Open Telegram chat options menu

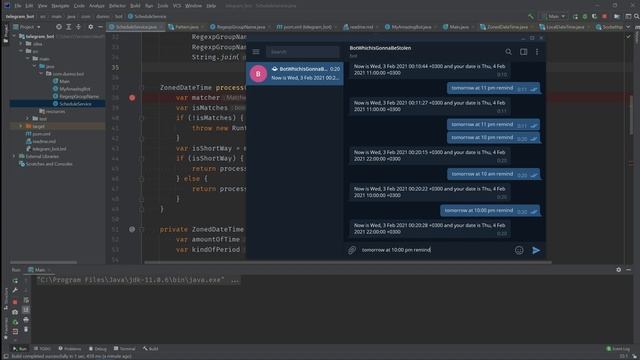[x=537, y=52]
